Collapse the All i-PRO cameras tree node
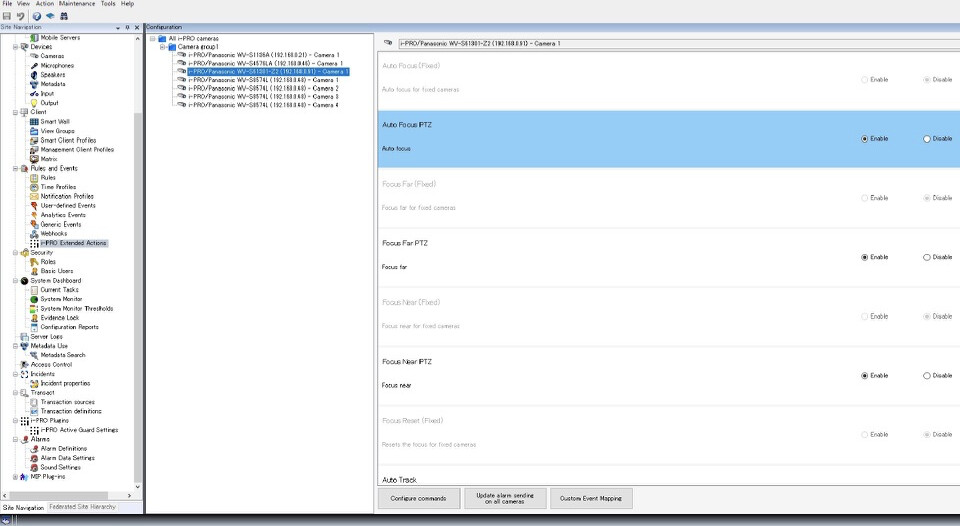The image size is (960, 526). tap(153, 39)
